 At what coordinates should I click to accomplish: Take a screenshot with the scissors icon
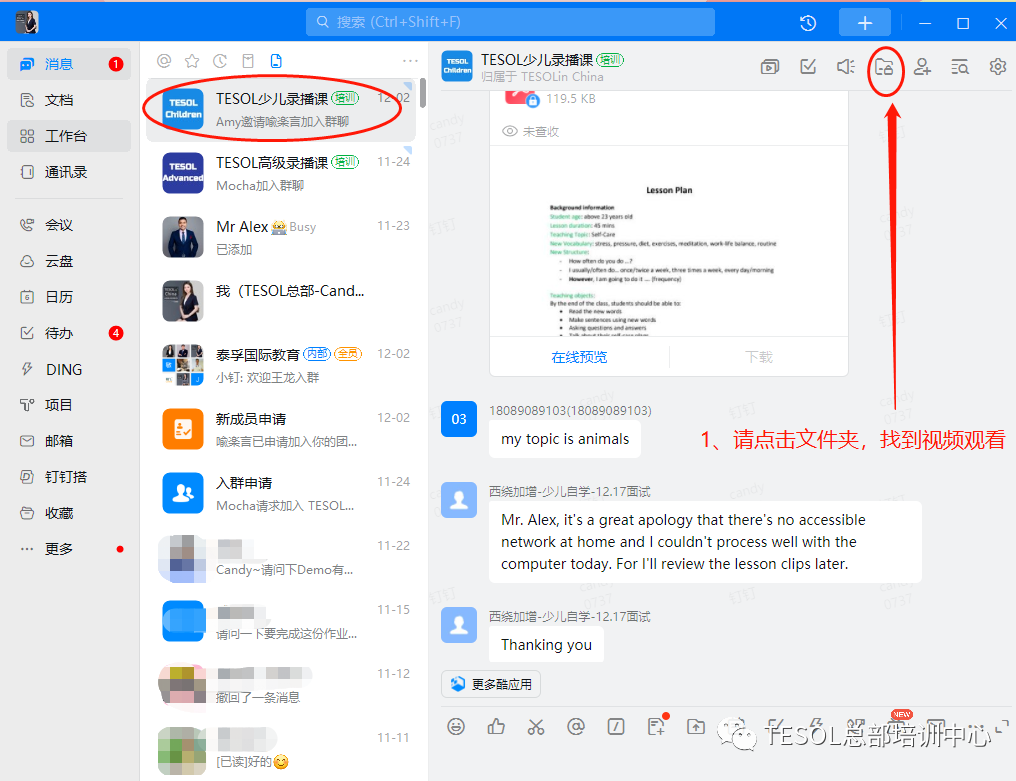536,727
